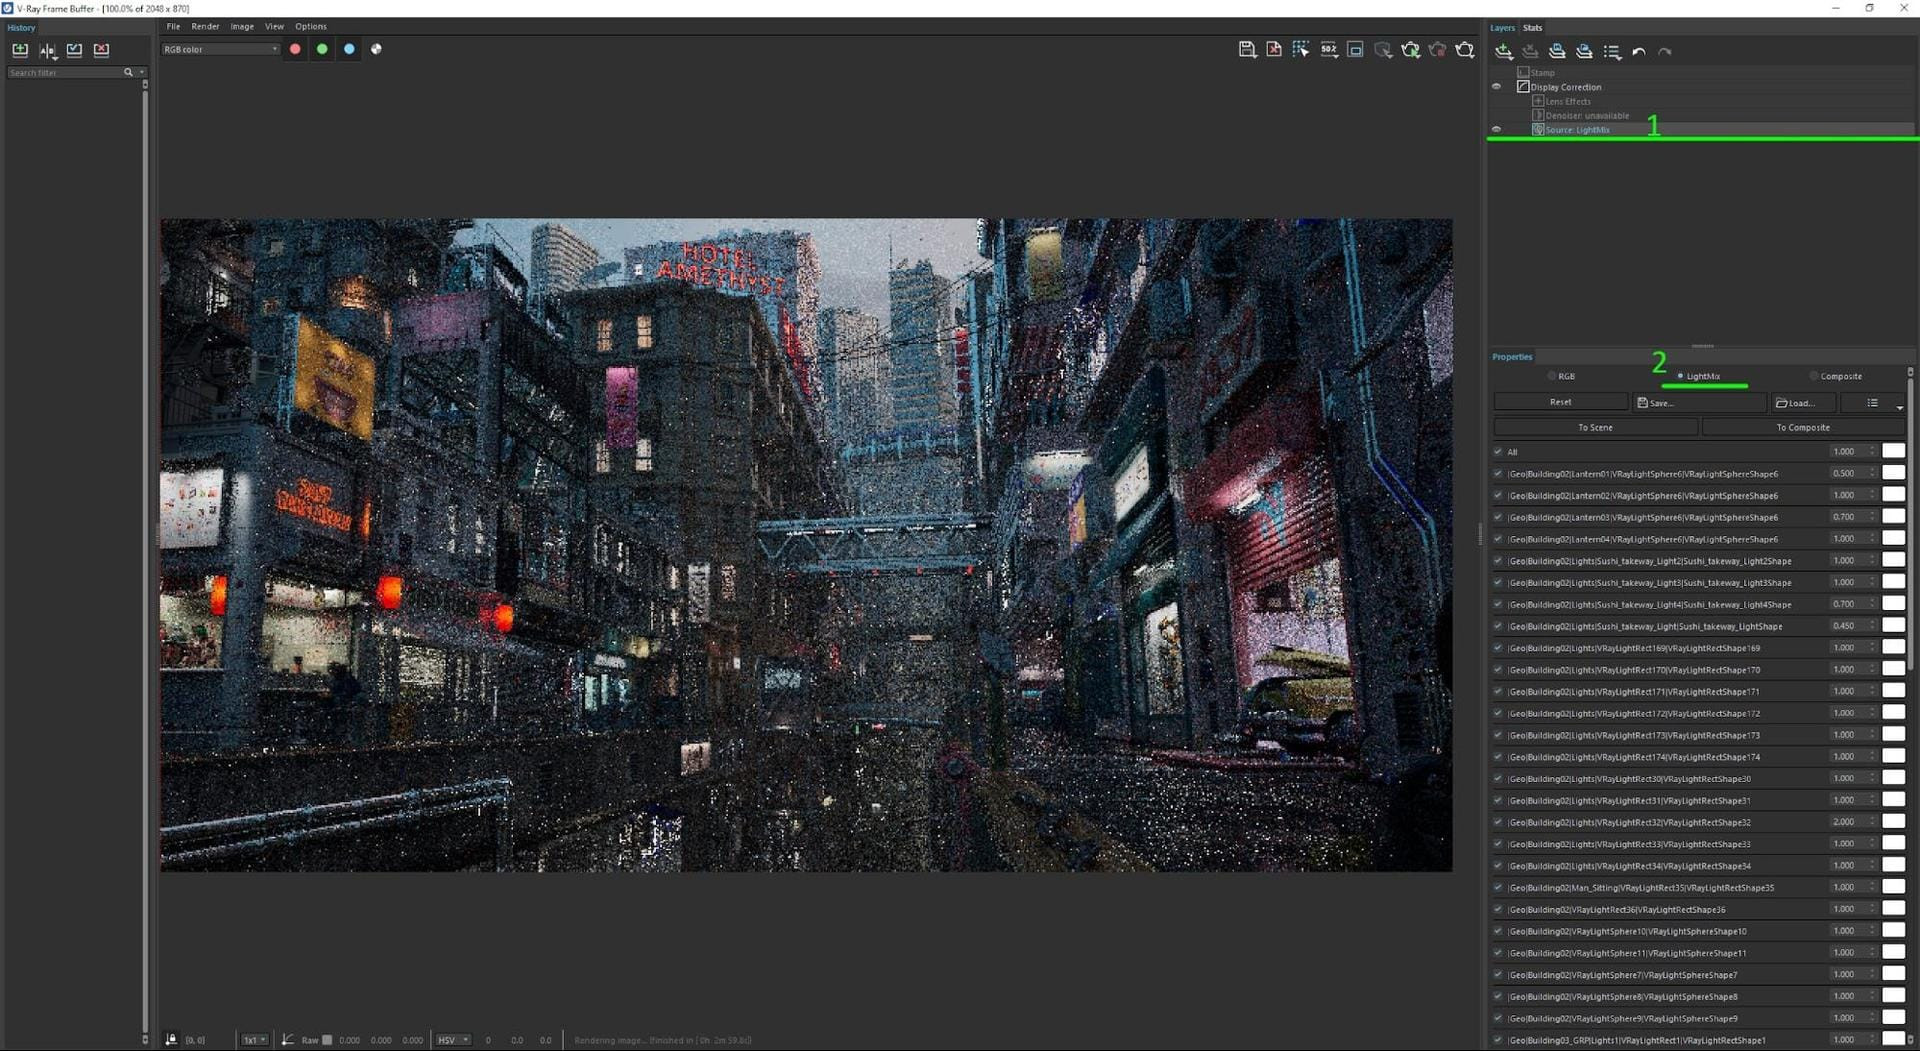Click the History search magnifier icon

(128, 73)
